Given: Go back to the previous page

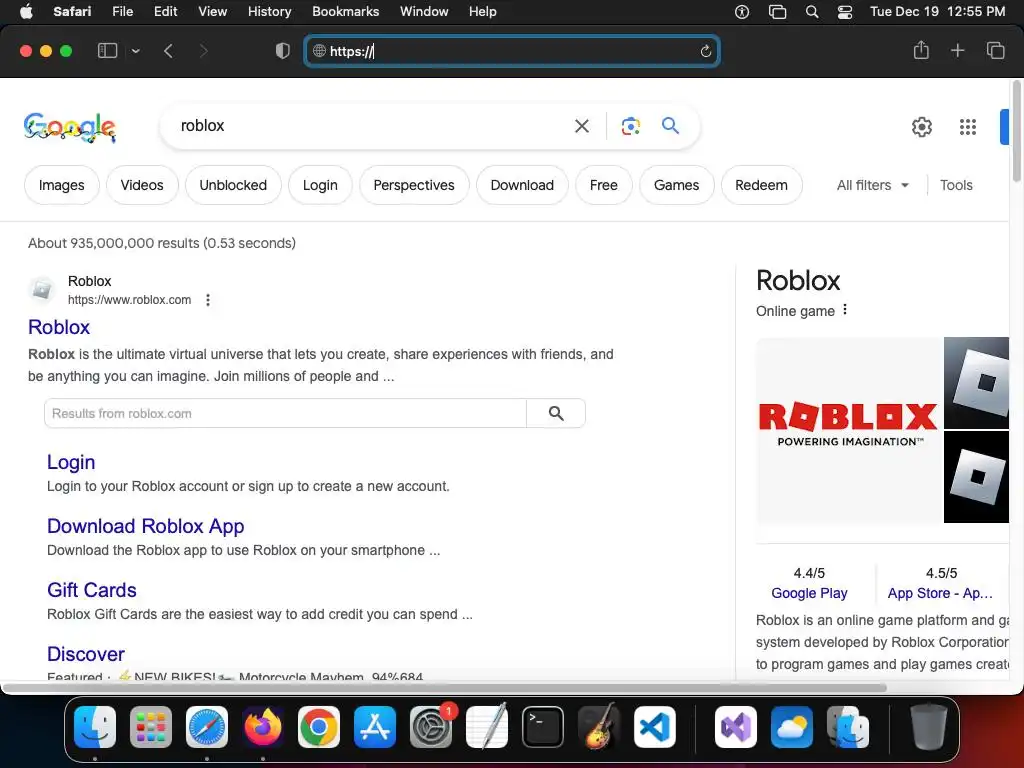Looking at the screenshot, I should pos(168,51).
